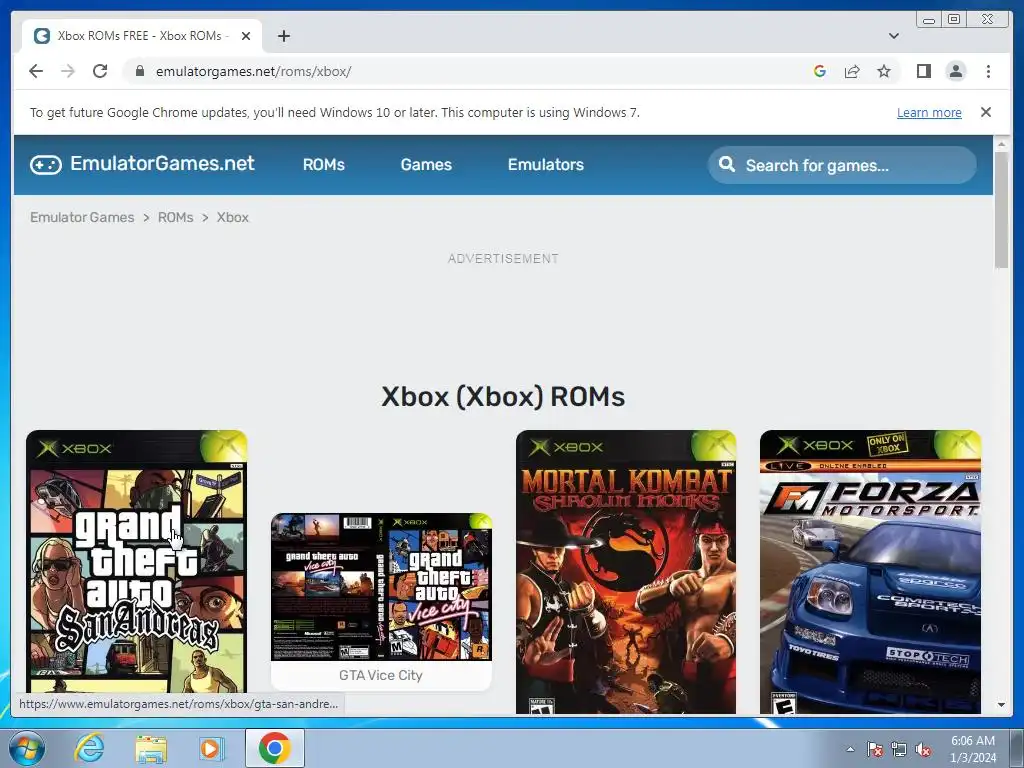Open the Chrome profile avatar
The height and width of the screenshot is (768, 1024).
(956, 71)
